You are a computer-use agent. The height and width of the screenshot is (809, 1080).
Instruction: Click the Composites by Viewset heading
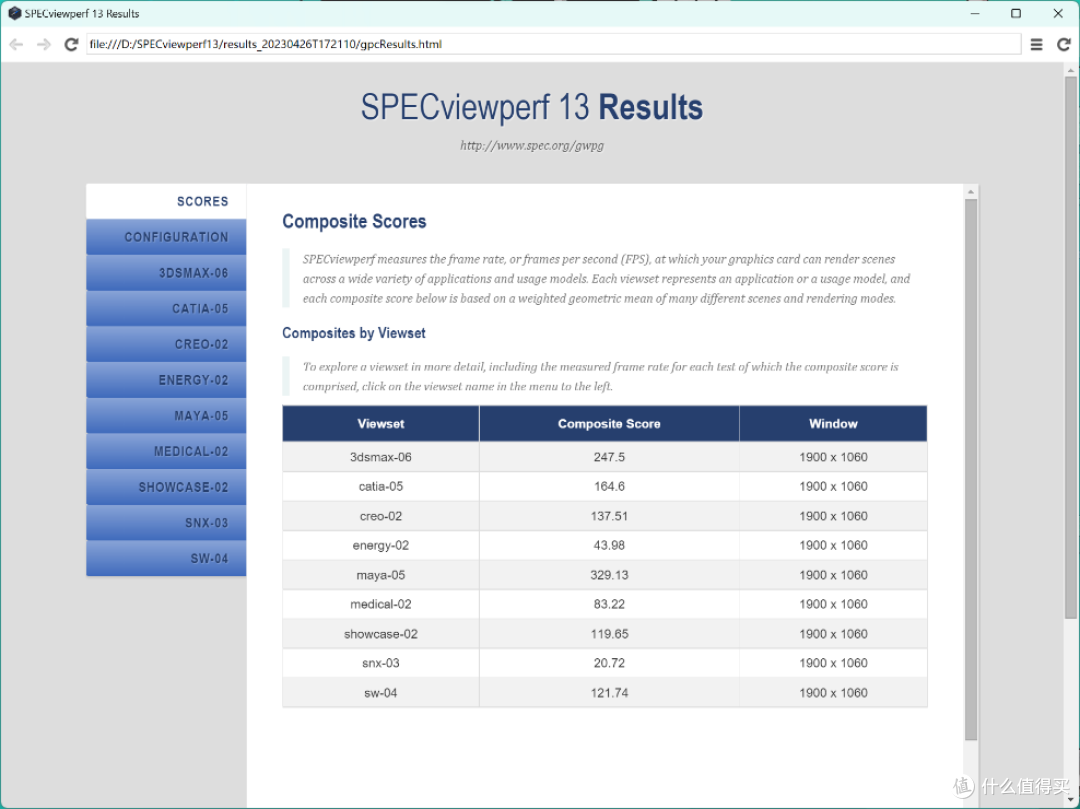(x=353, y=333)
